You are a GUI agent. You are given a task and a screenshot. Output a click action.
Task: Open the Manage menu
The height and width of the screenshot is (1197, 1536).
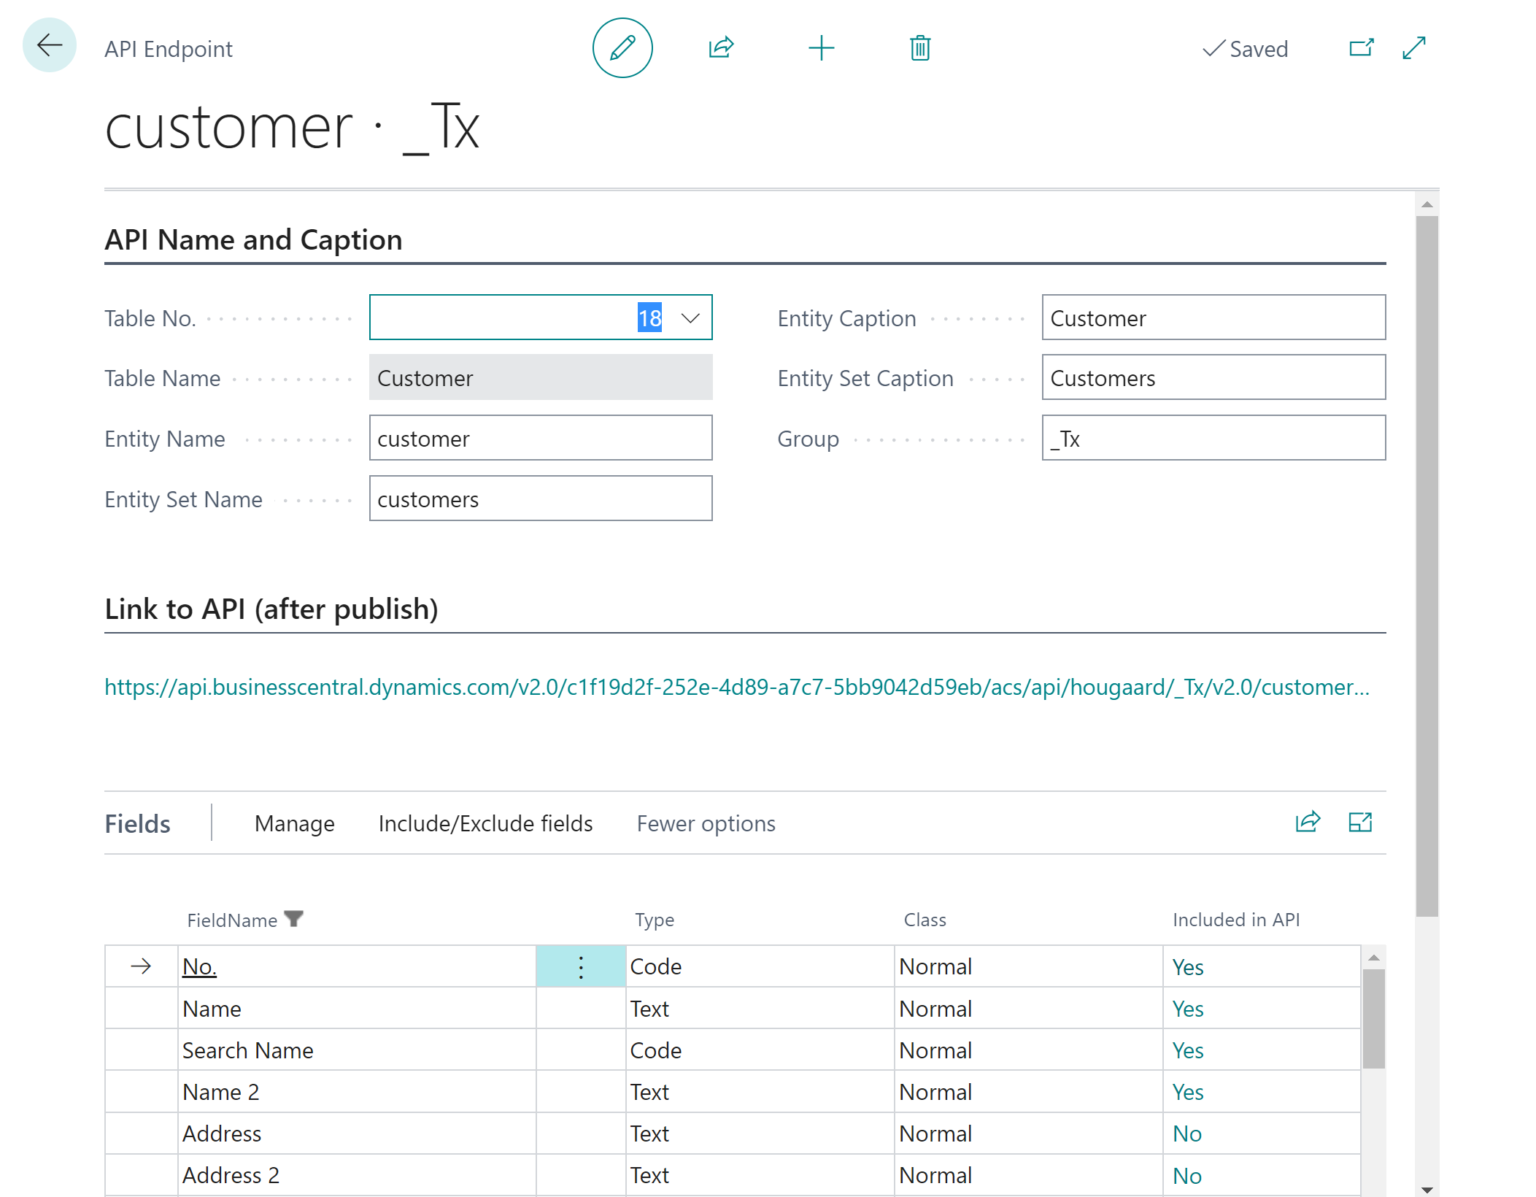294,823
